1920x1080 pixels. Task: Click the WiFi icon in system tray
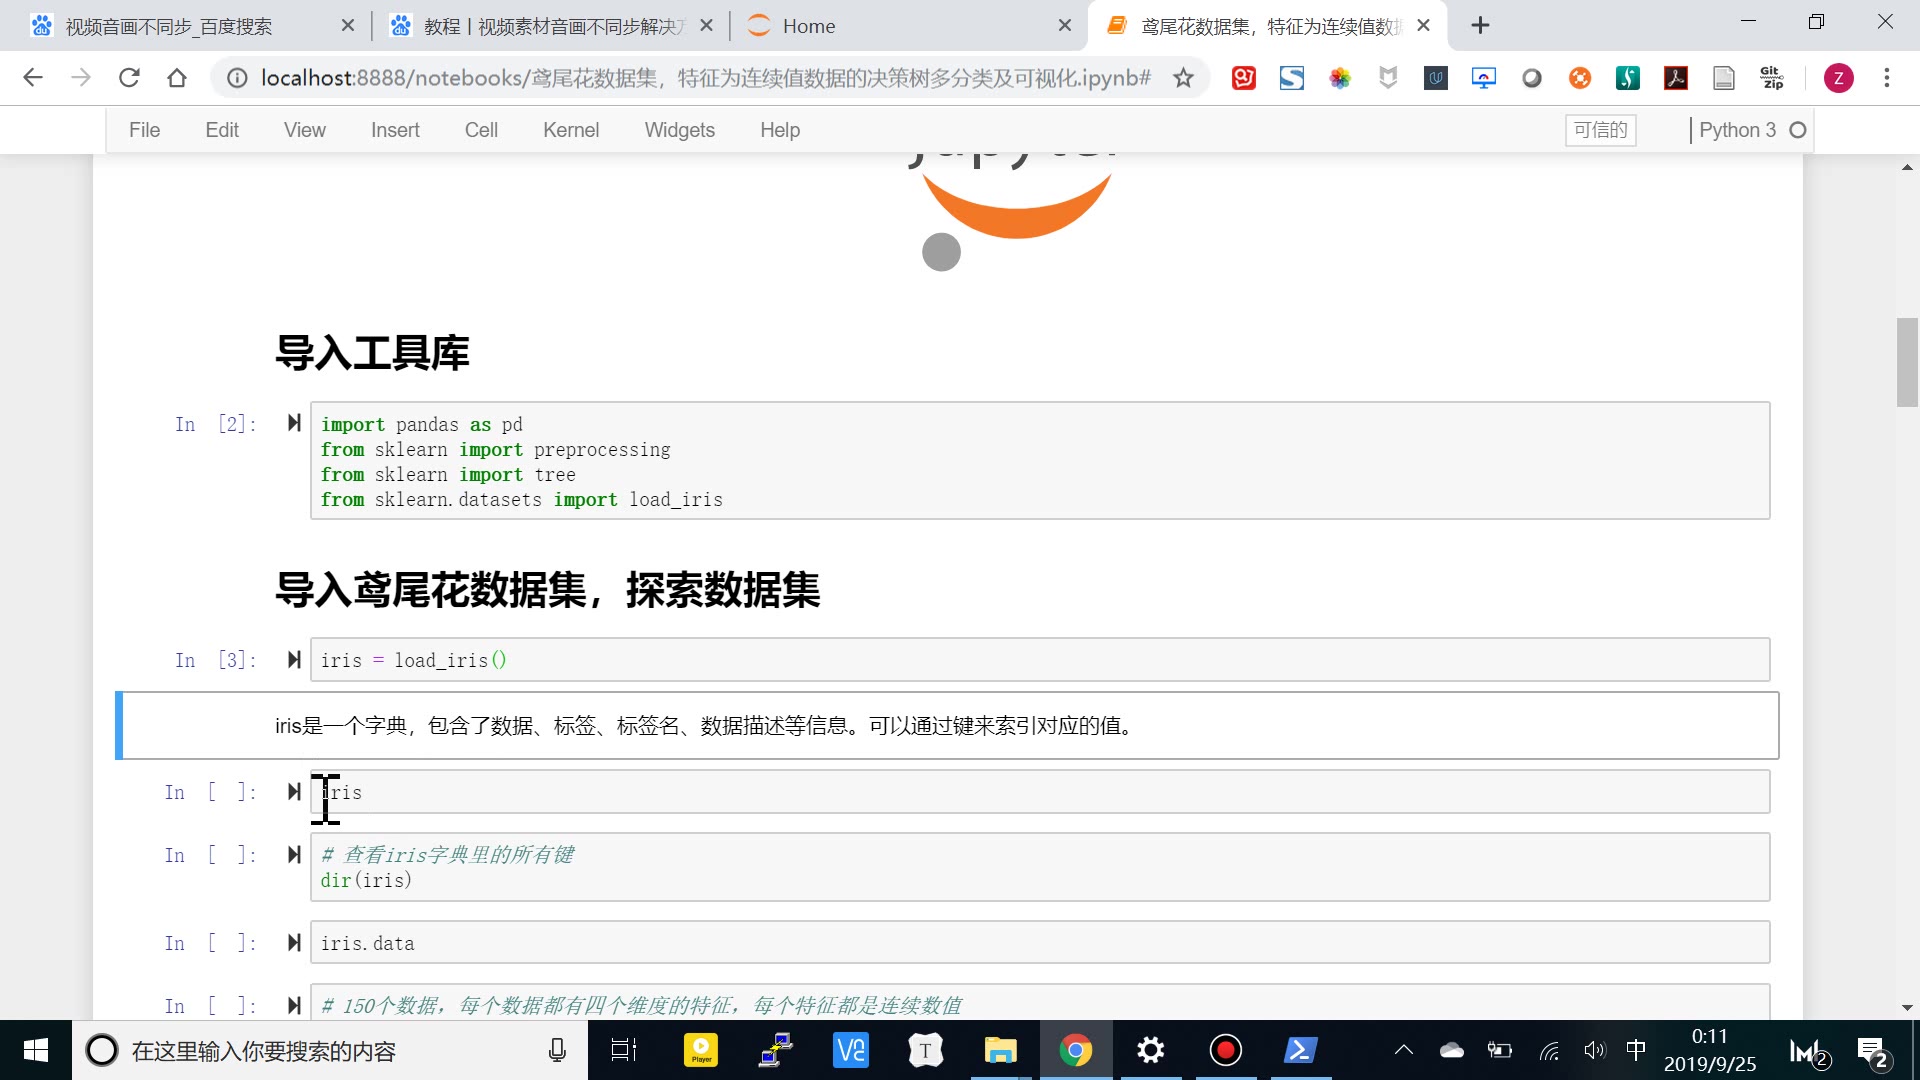(1549, 1050)
